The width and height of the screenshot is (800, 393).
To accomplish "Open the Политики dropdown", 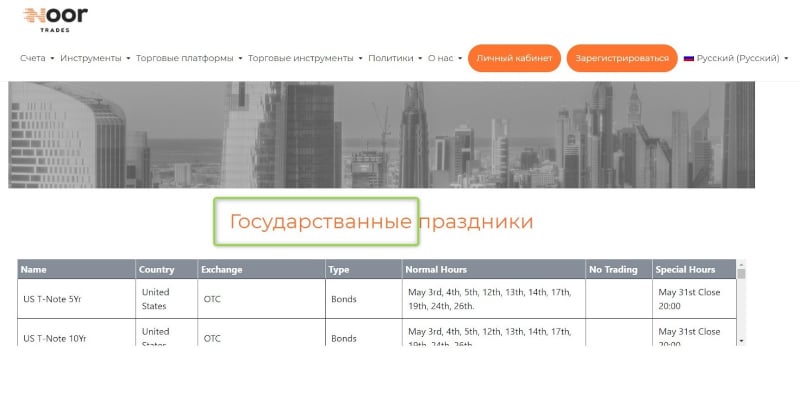I will coord(395,58).
